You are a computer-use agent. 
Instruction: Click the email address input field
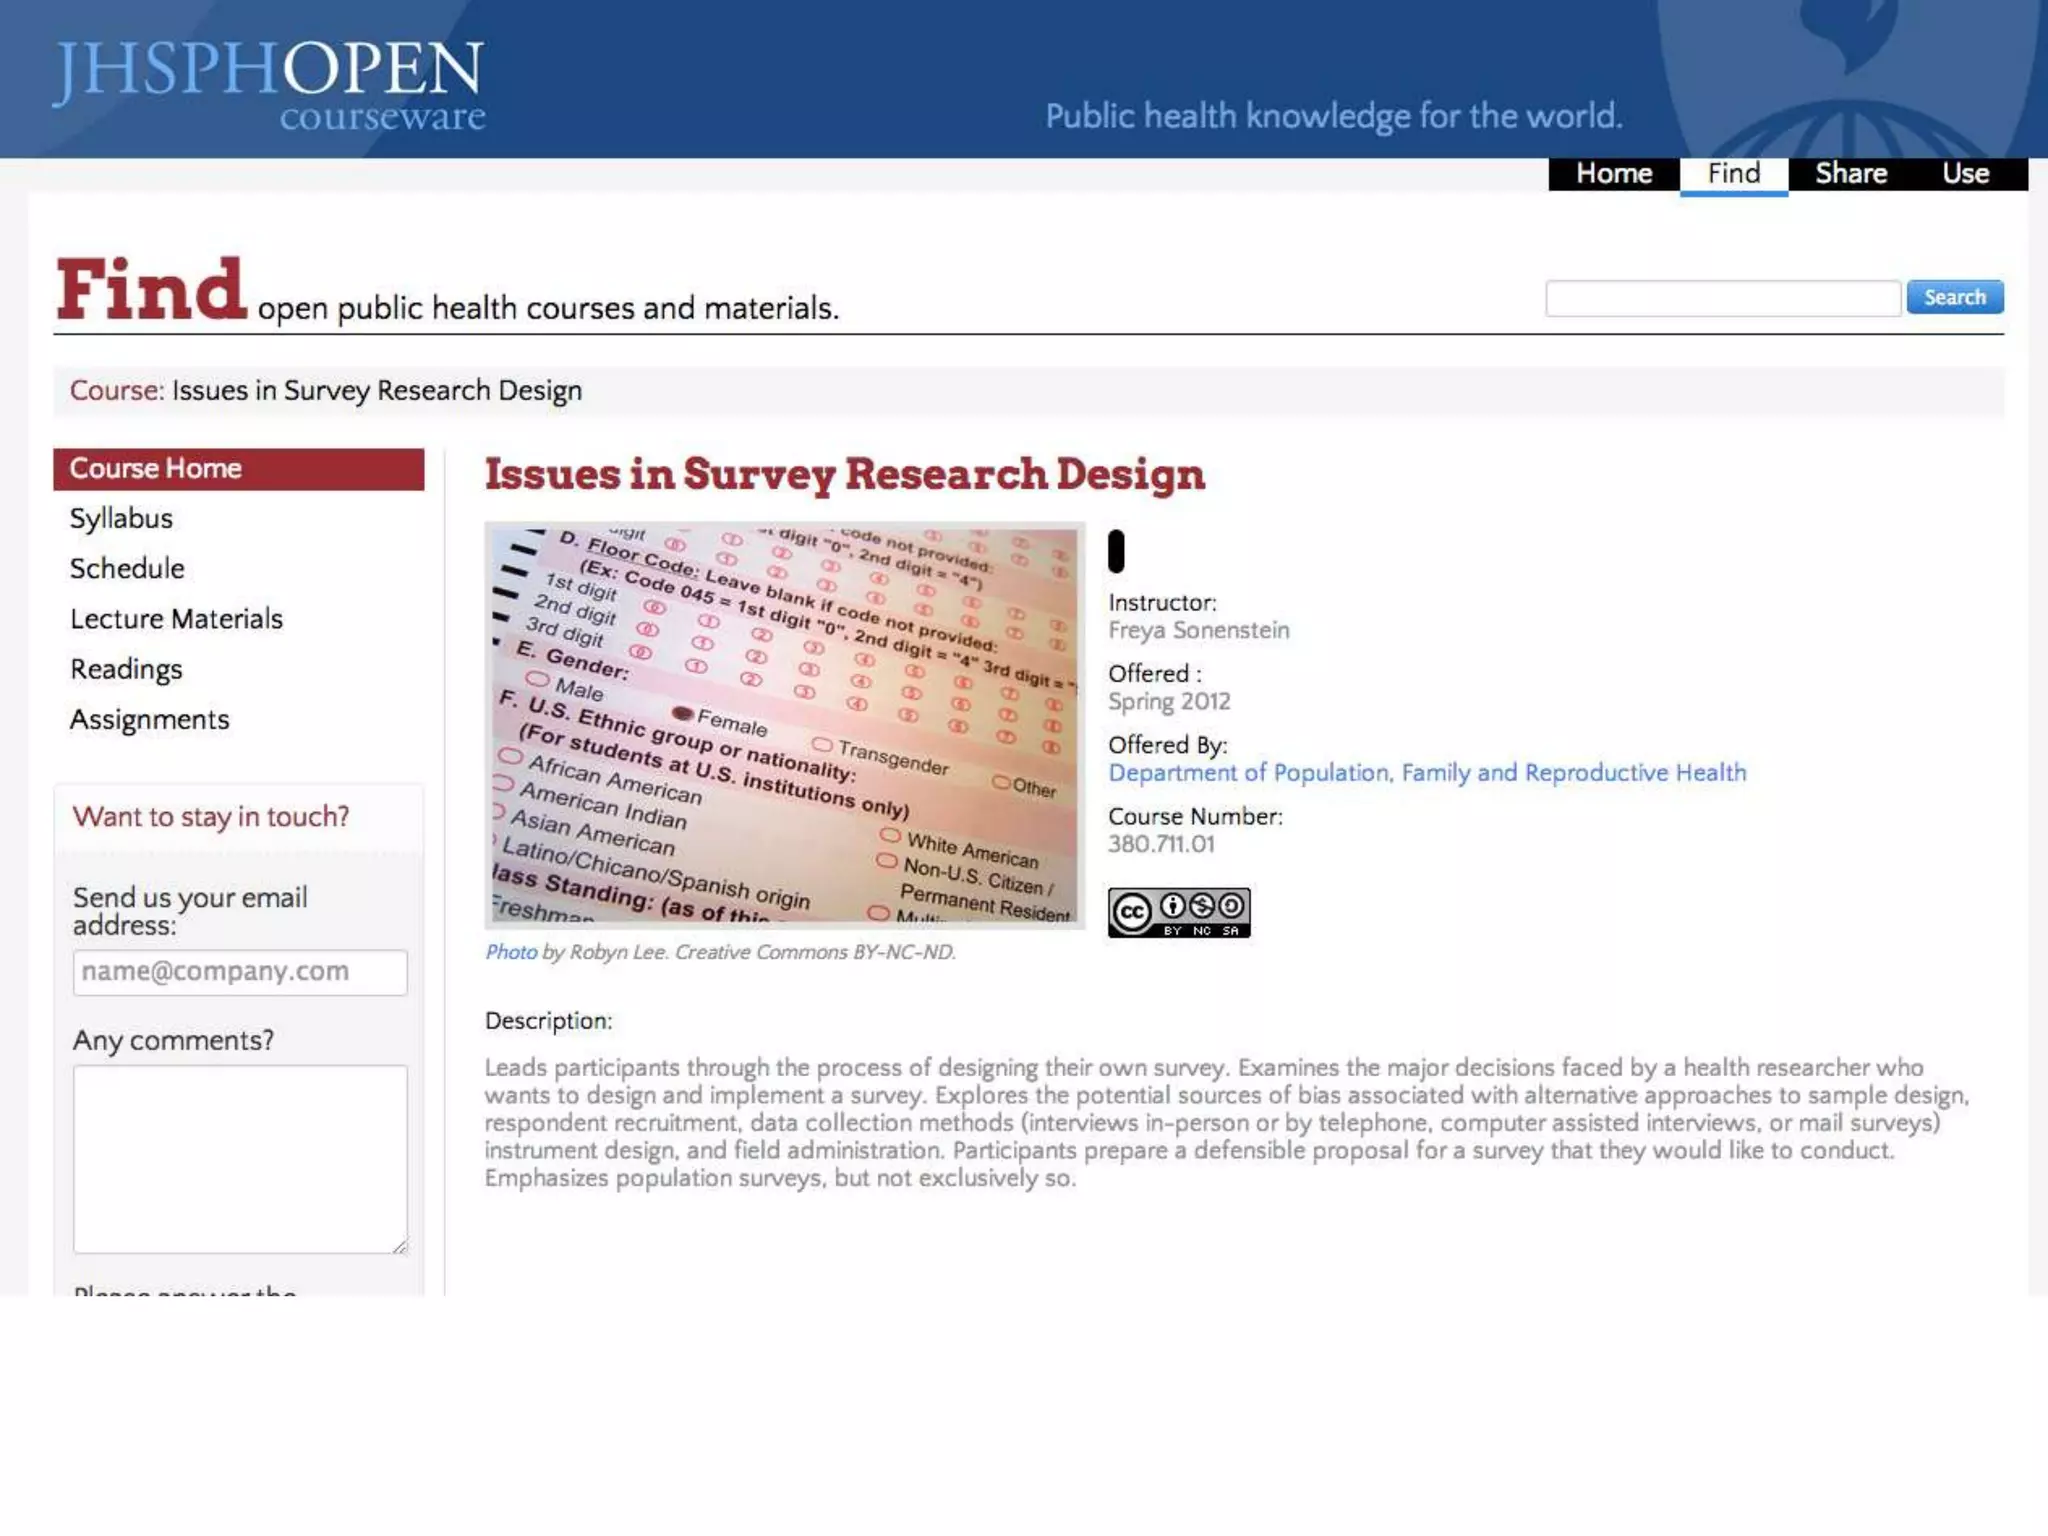pyautogui.click(x=240, y=972)
